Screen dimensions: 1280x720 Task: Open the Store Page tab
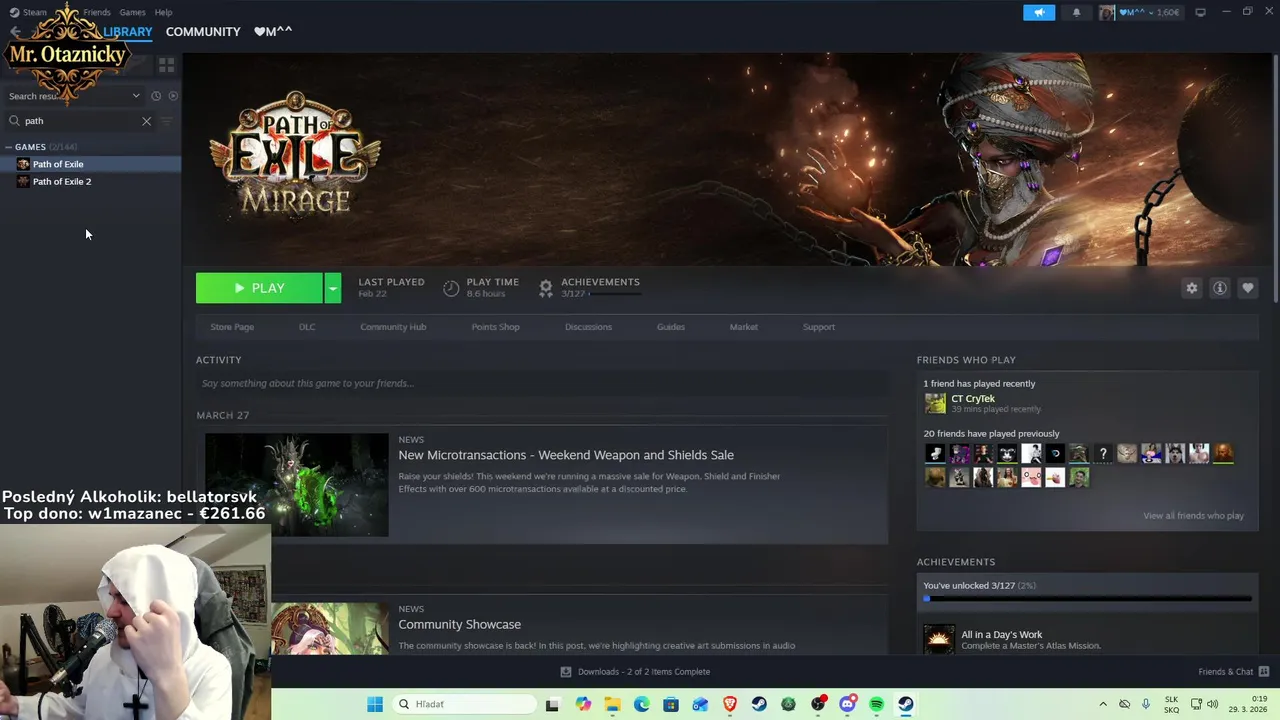pyautogui.click(x=232, y=327)
